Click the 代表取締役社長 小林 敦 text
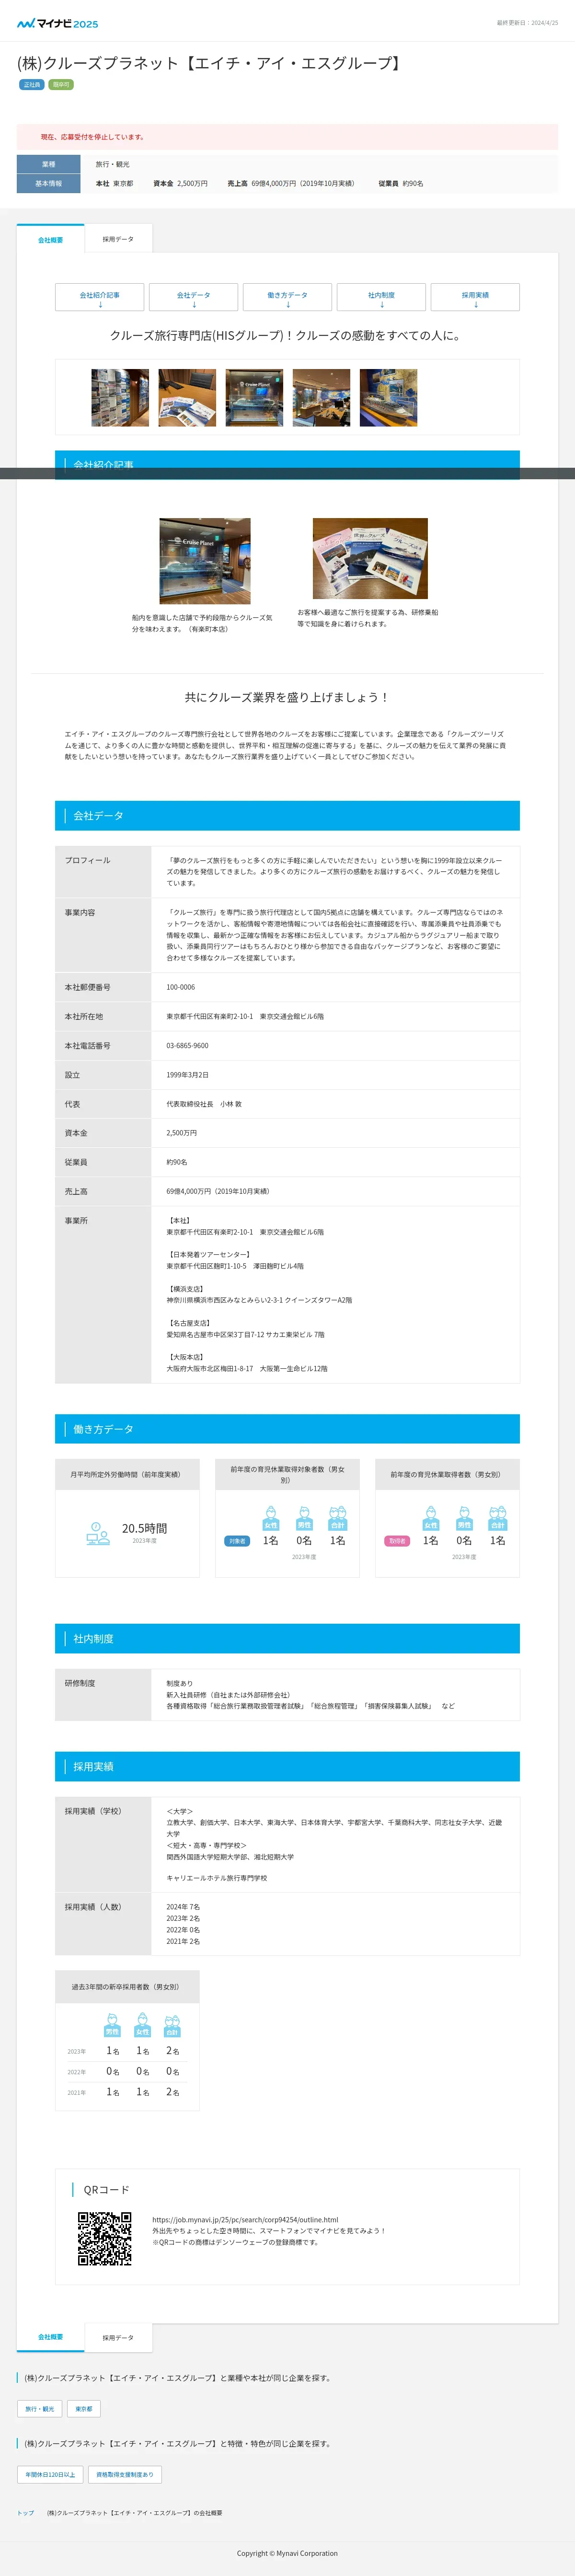The image size is (575, 2576). [x=204, y=1104]
